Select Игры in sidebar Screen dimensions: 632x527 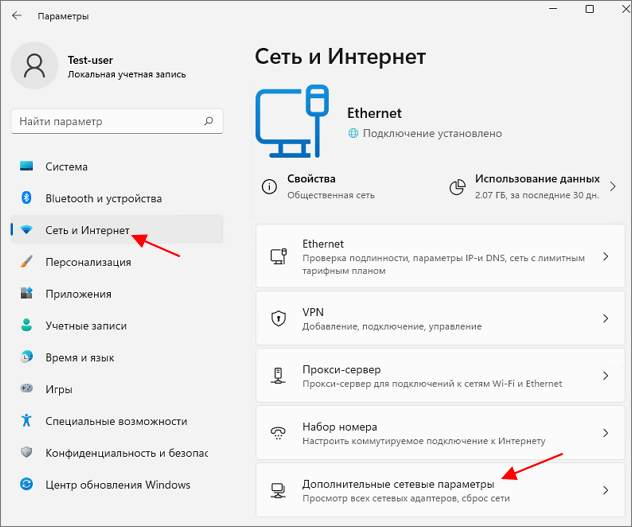pyautogui.click(x=117, y=389)
